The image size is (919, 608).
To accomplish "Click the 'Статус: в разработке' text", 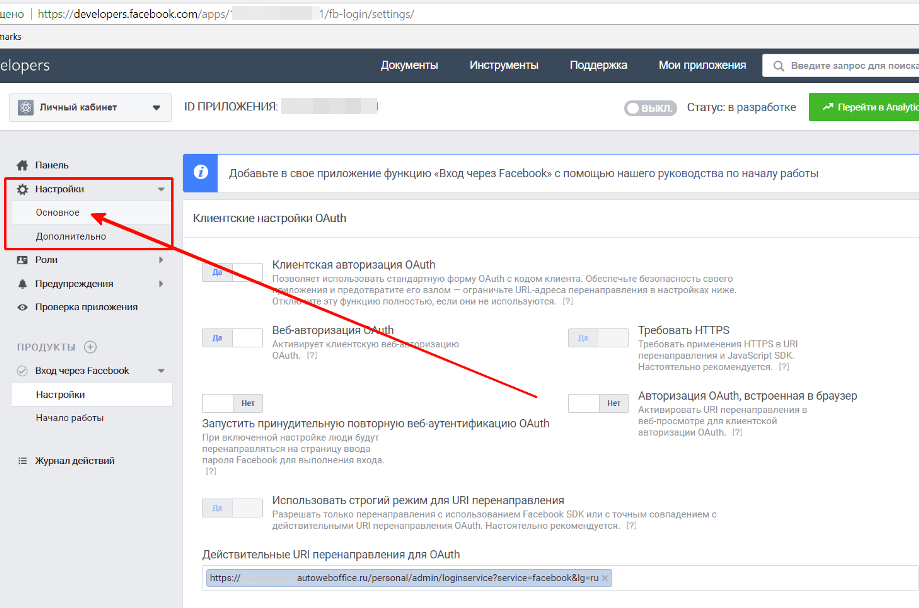I will point(741,107).
